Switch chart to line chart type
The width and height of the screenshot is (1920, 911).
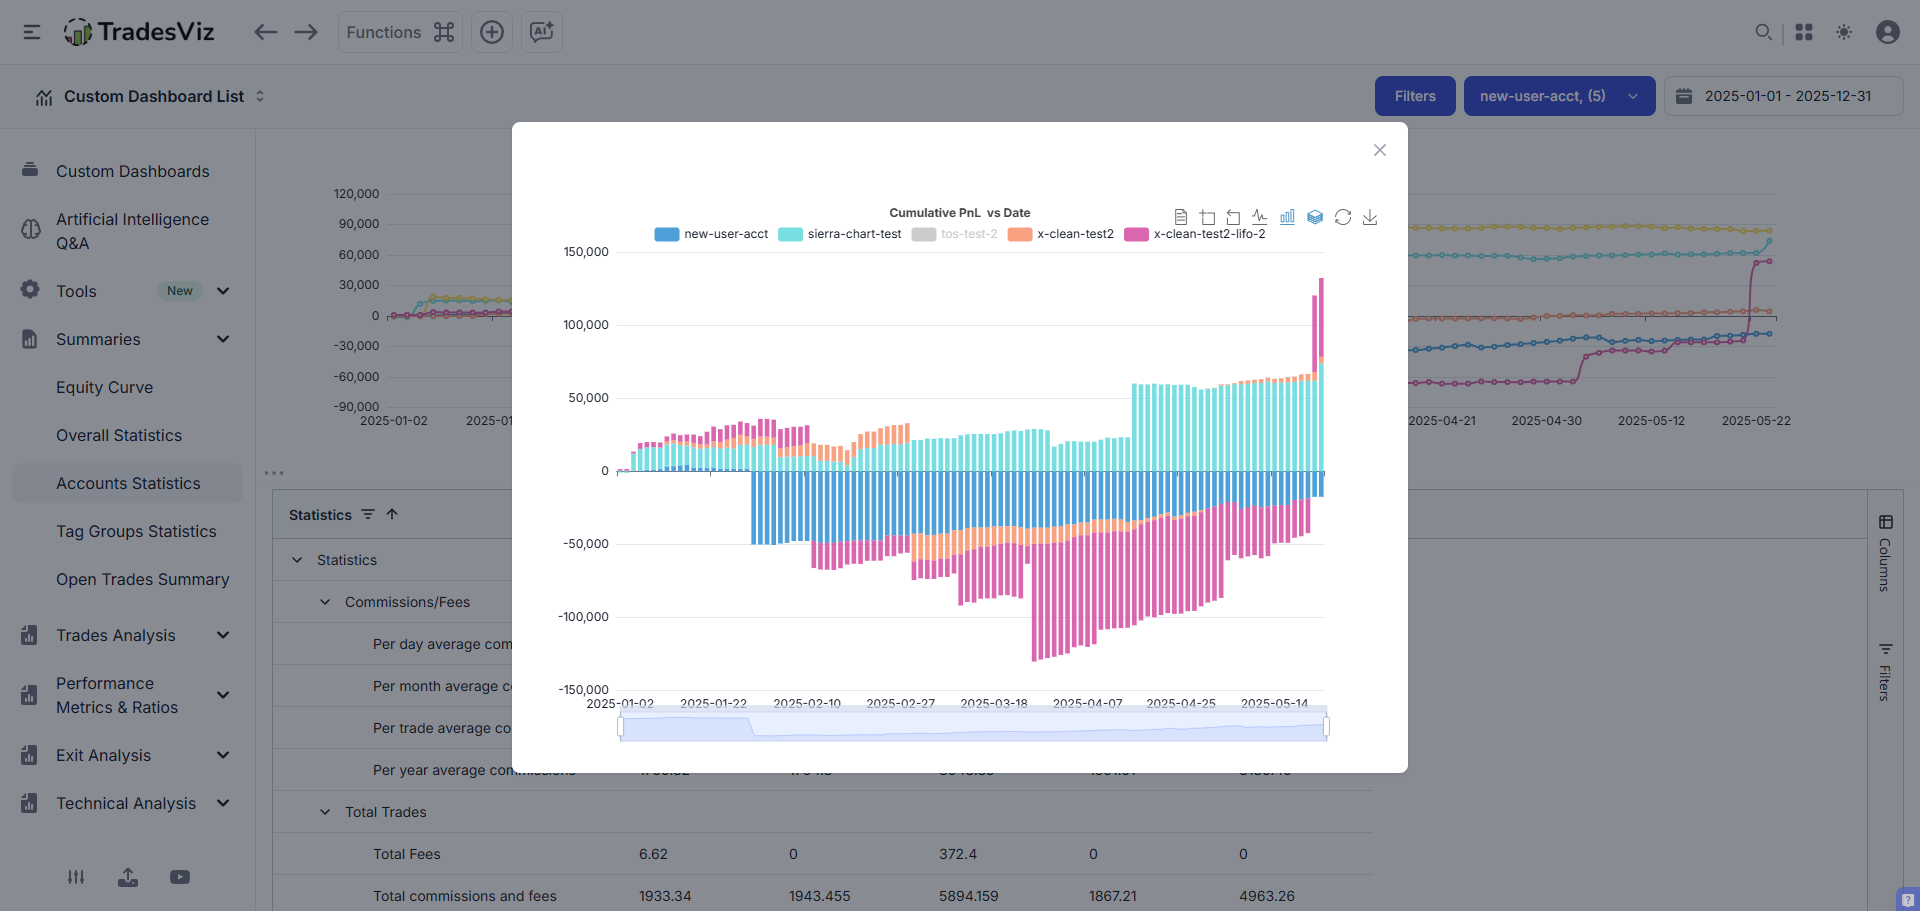point(1260,217)
